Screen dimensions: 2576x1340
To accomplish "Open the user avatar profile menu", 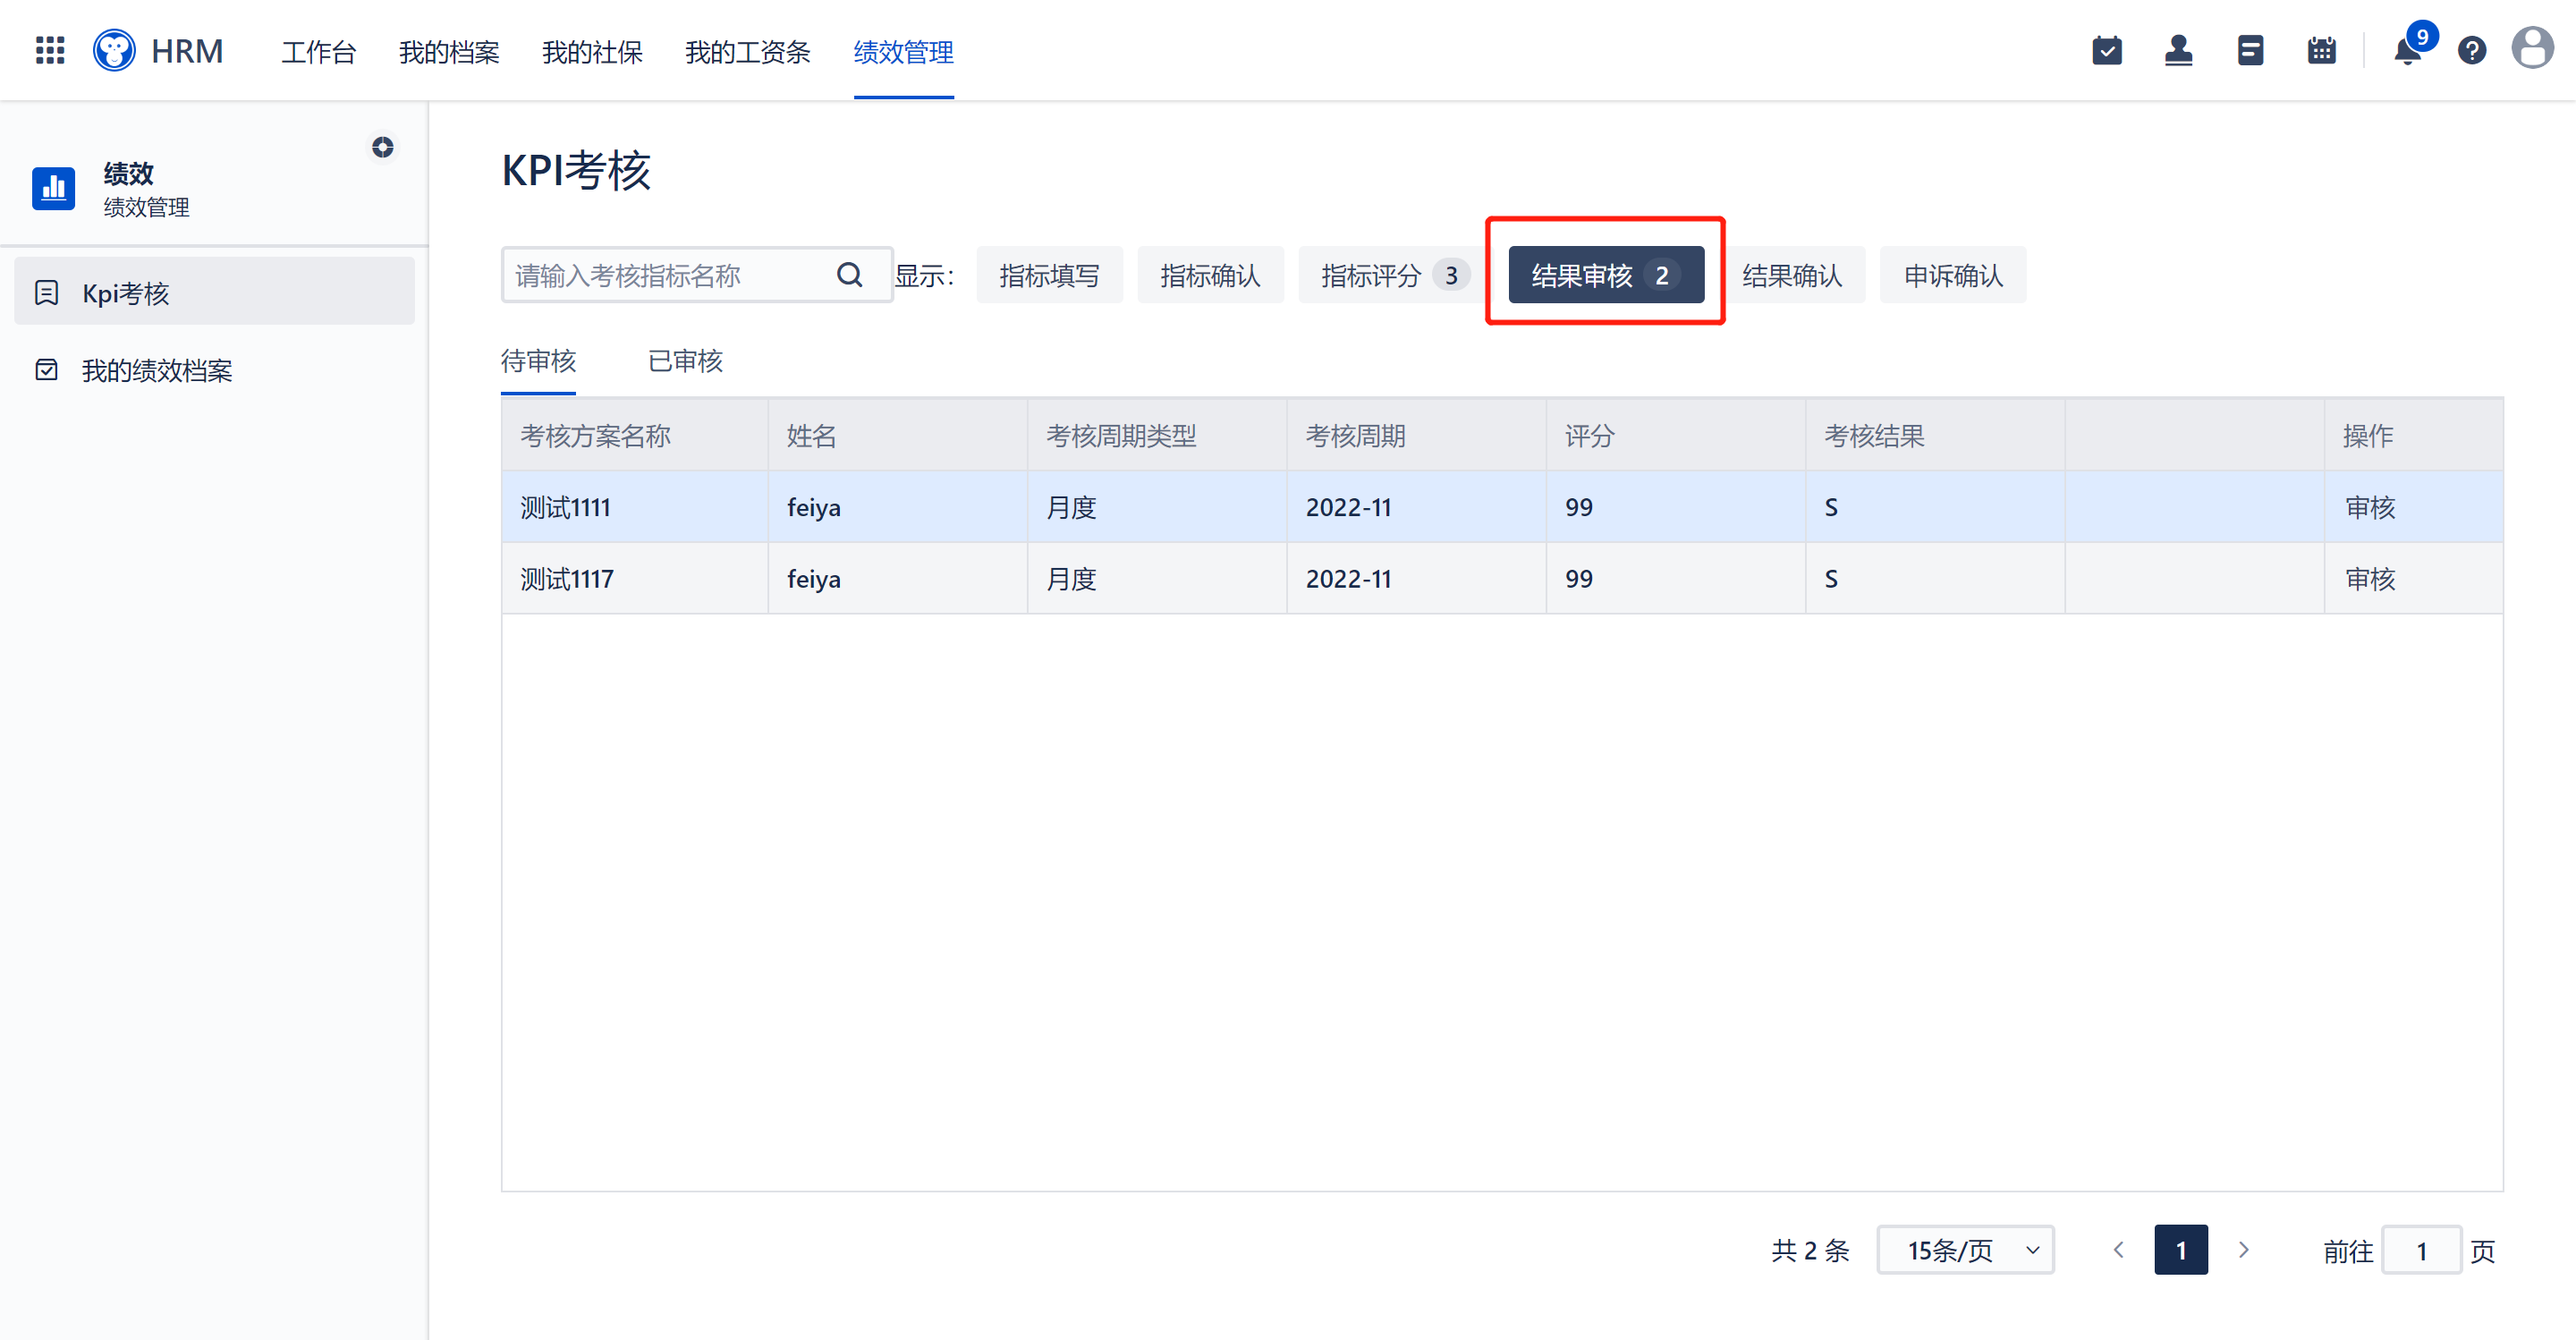I will [x=2533, y=48].
